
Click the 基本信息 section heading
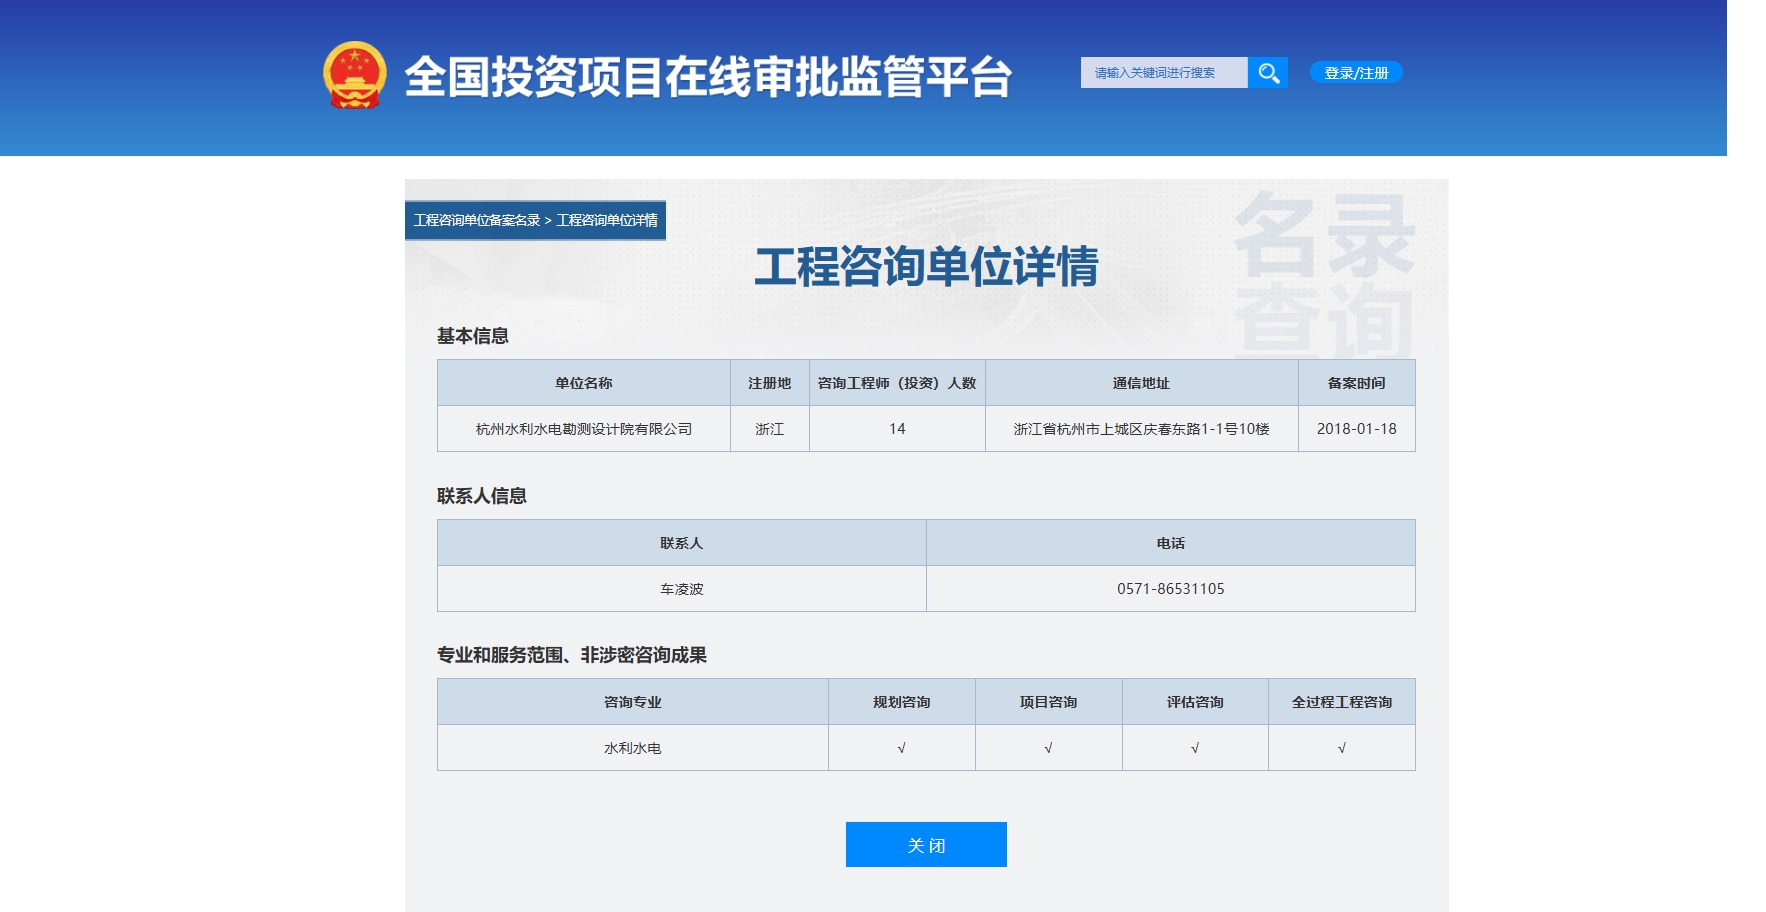473,336
